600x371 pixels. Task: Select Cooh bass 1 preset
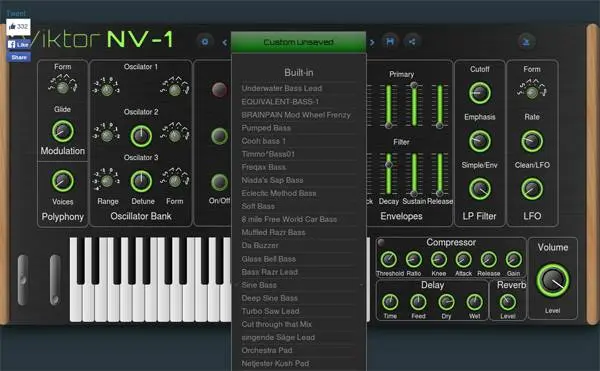[298, 141]
